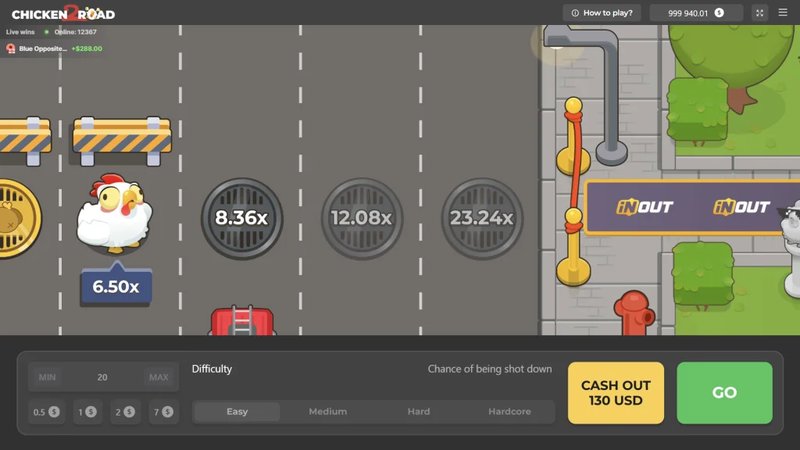Select Hard difficulty
This screenshot has width=800, height=450.
[418, 412]
